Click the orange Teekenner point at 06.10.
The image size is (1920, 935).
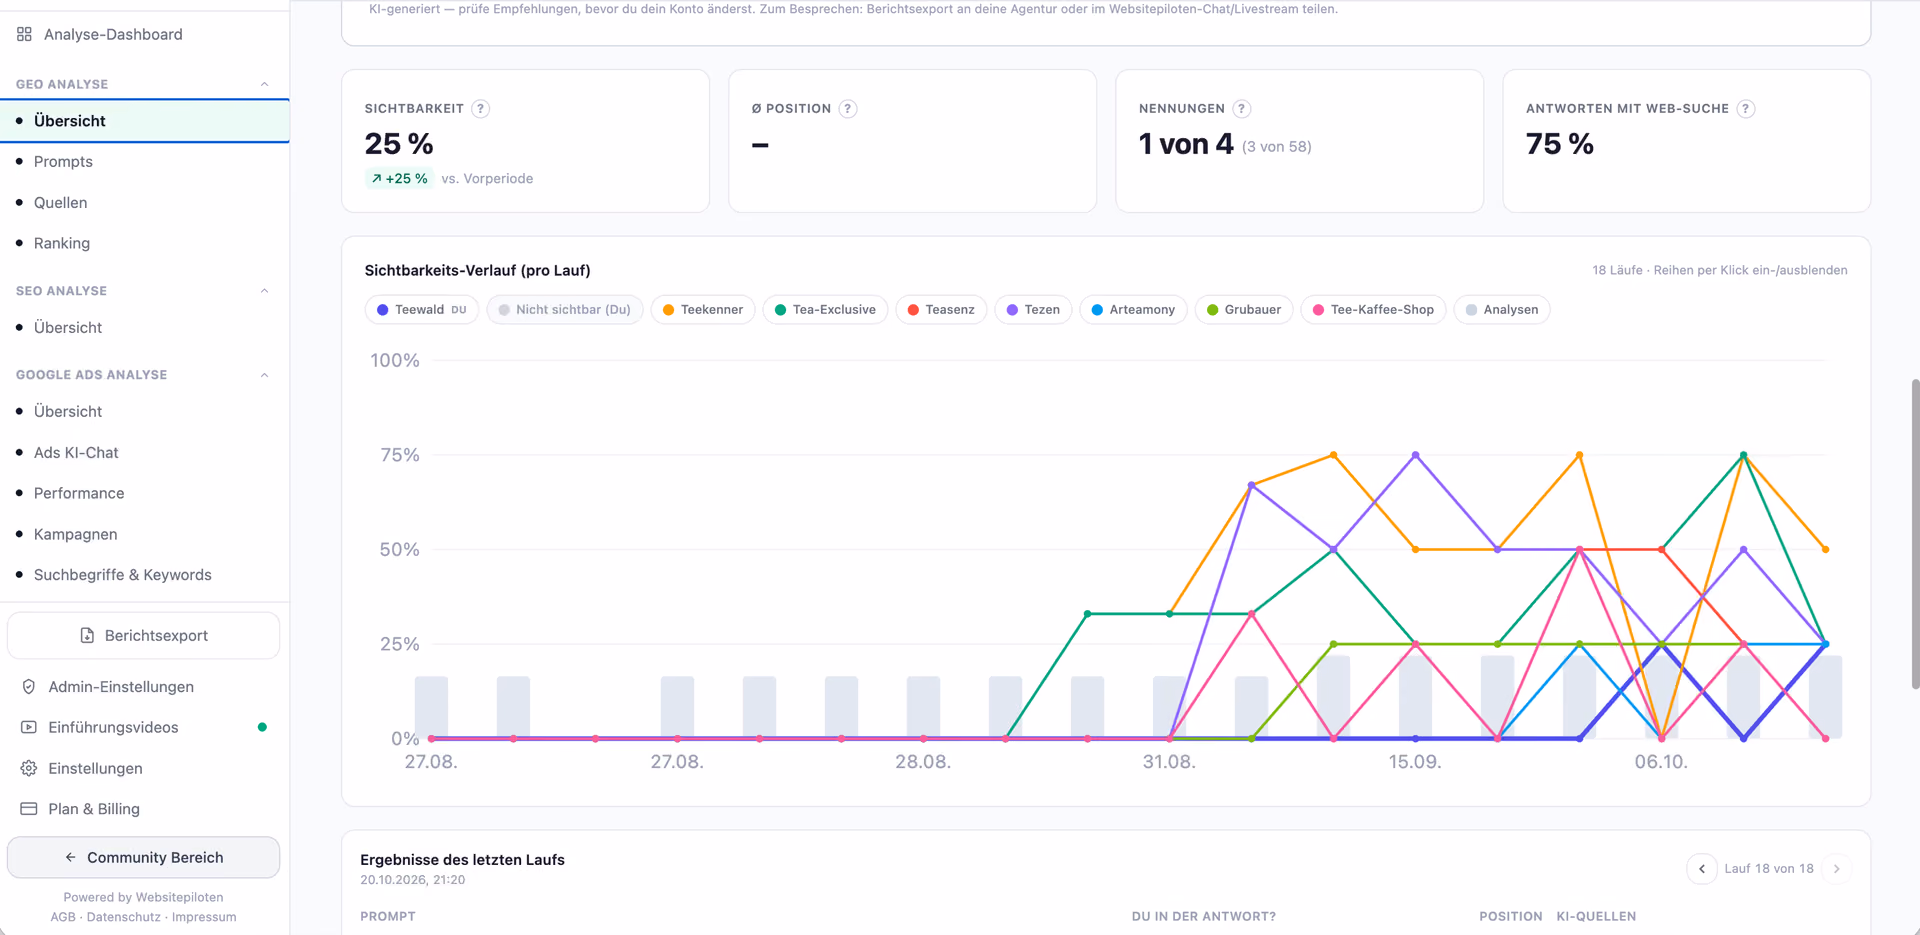coord(1662,738)
